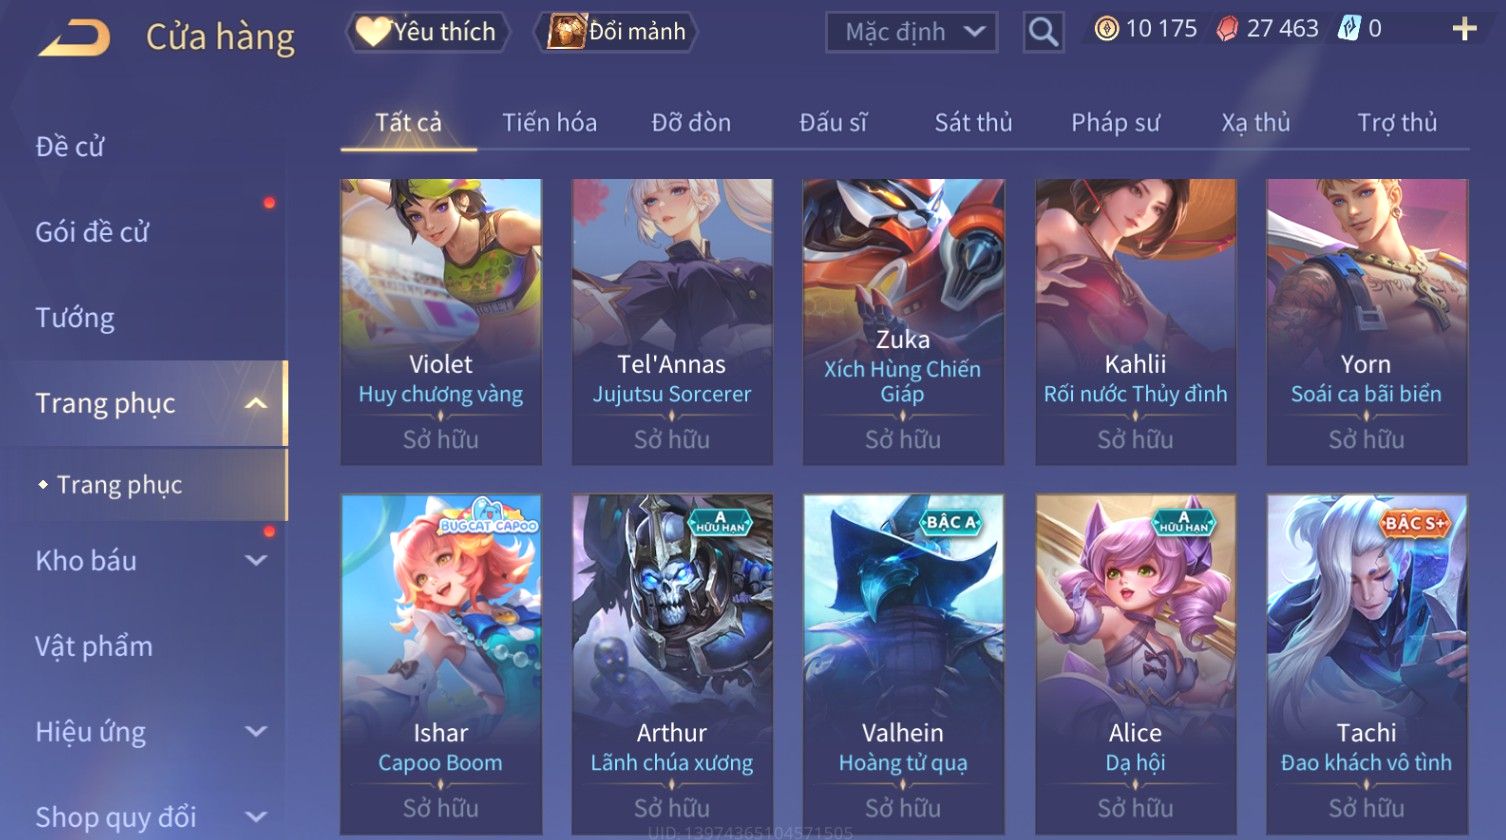Switch to the Pháp sư tab
1506x840 pixels.
1115,123
